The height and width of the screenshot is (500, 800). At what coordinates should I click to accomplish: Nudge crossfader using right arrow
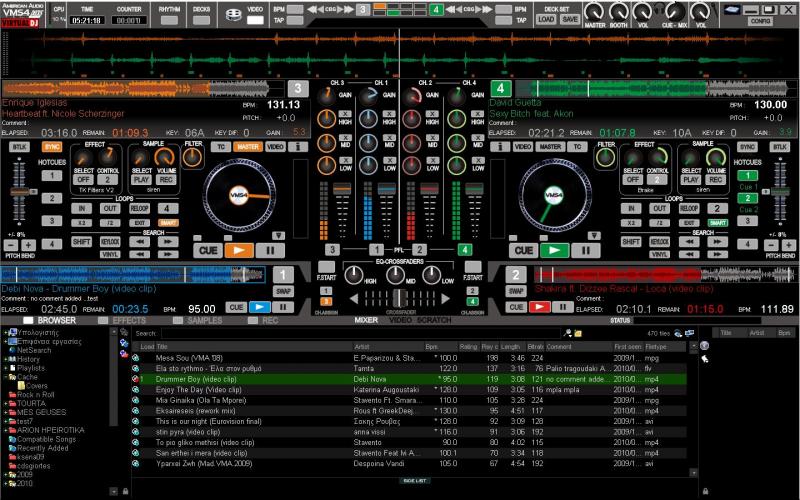[x=445, y=298]
